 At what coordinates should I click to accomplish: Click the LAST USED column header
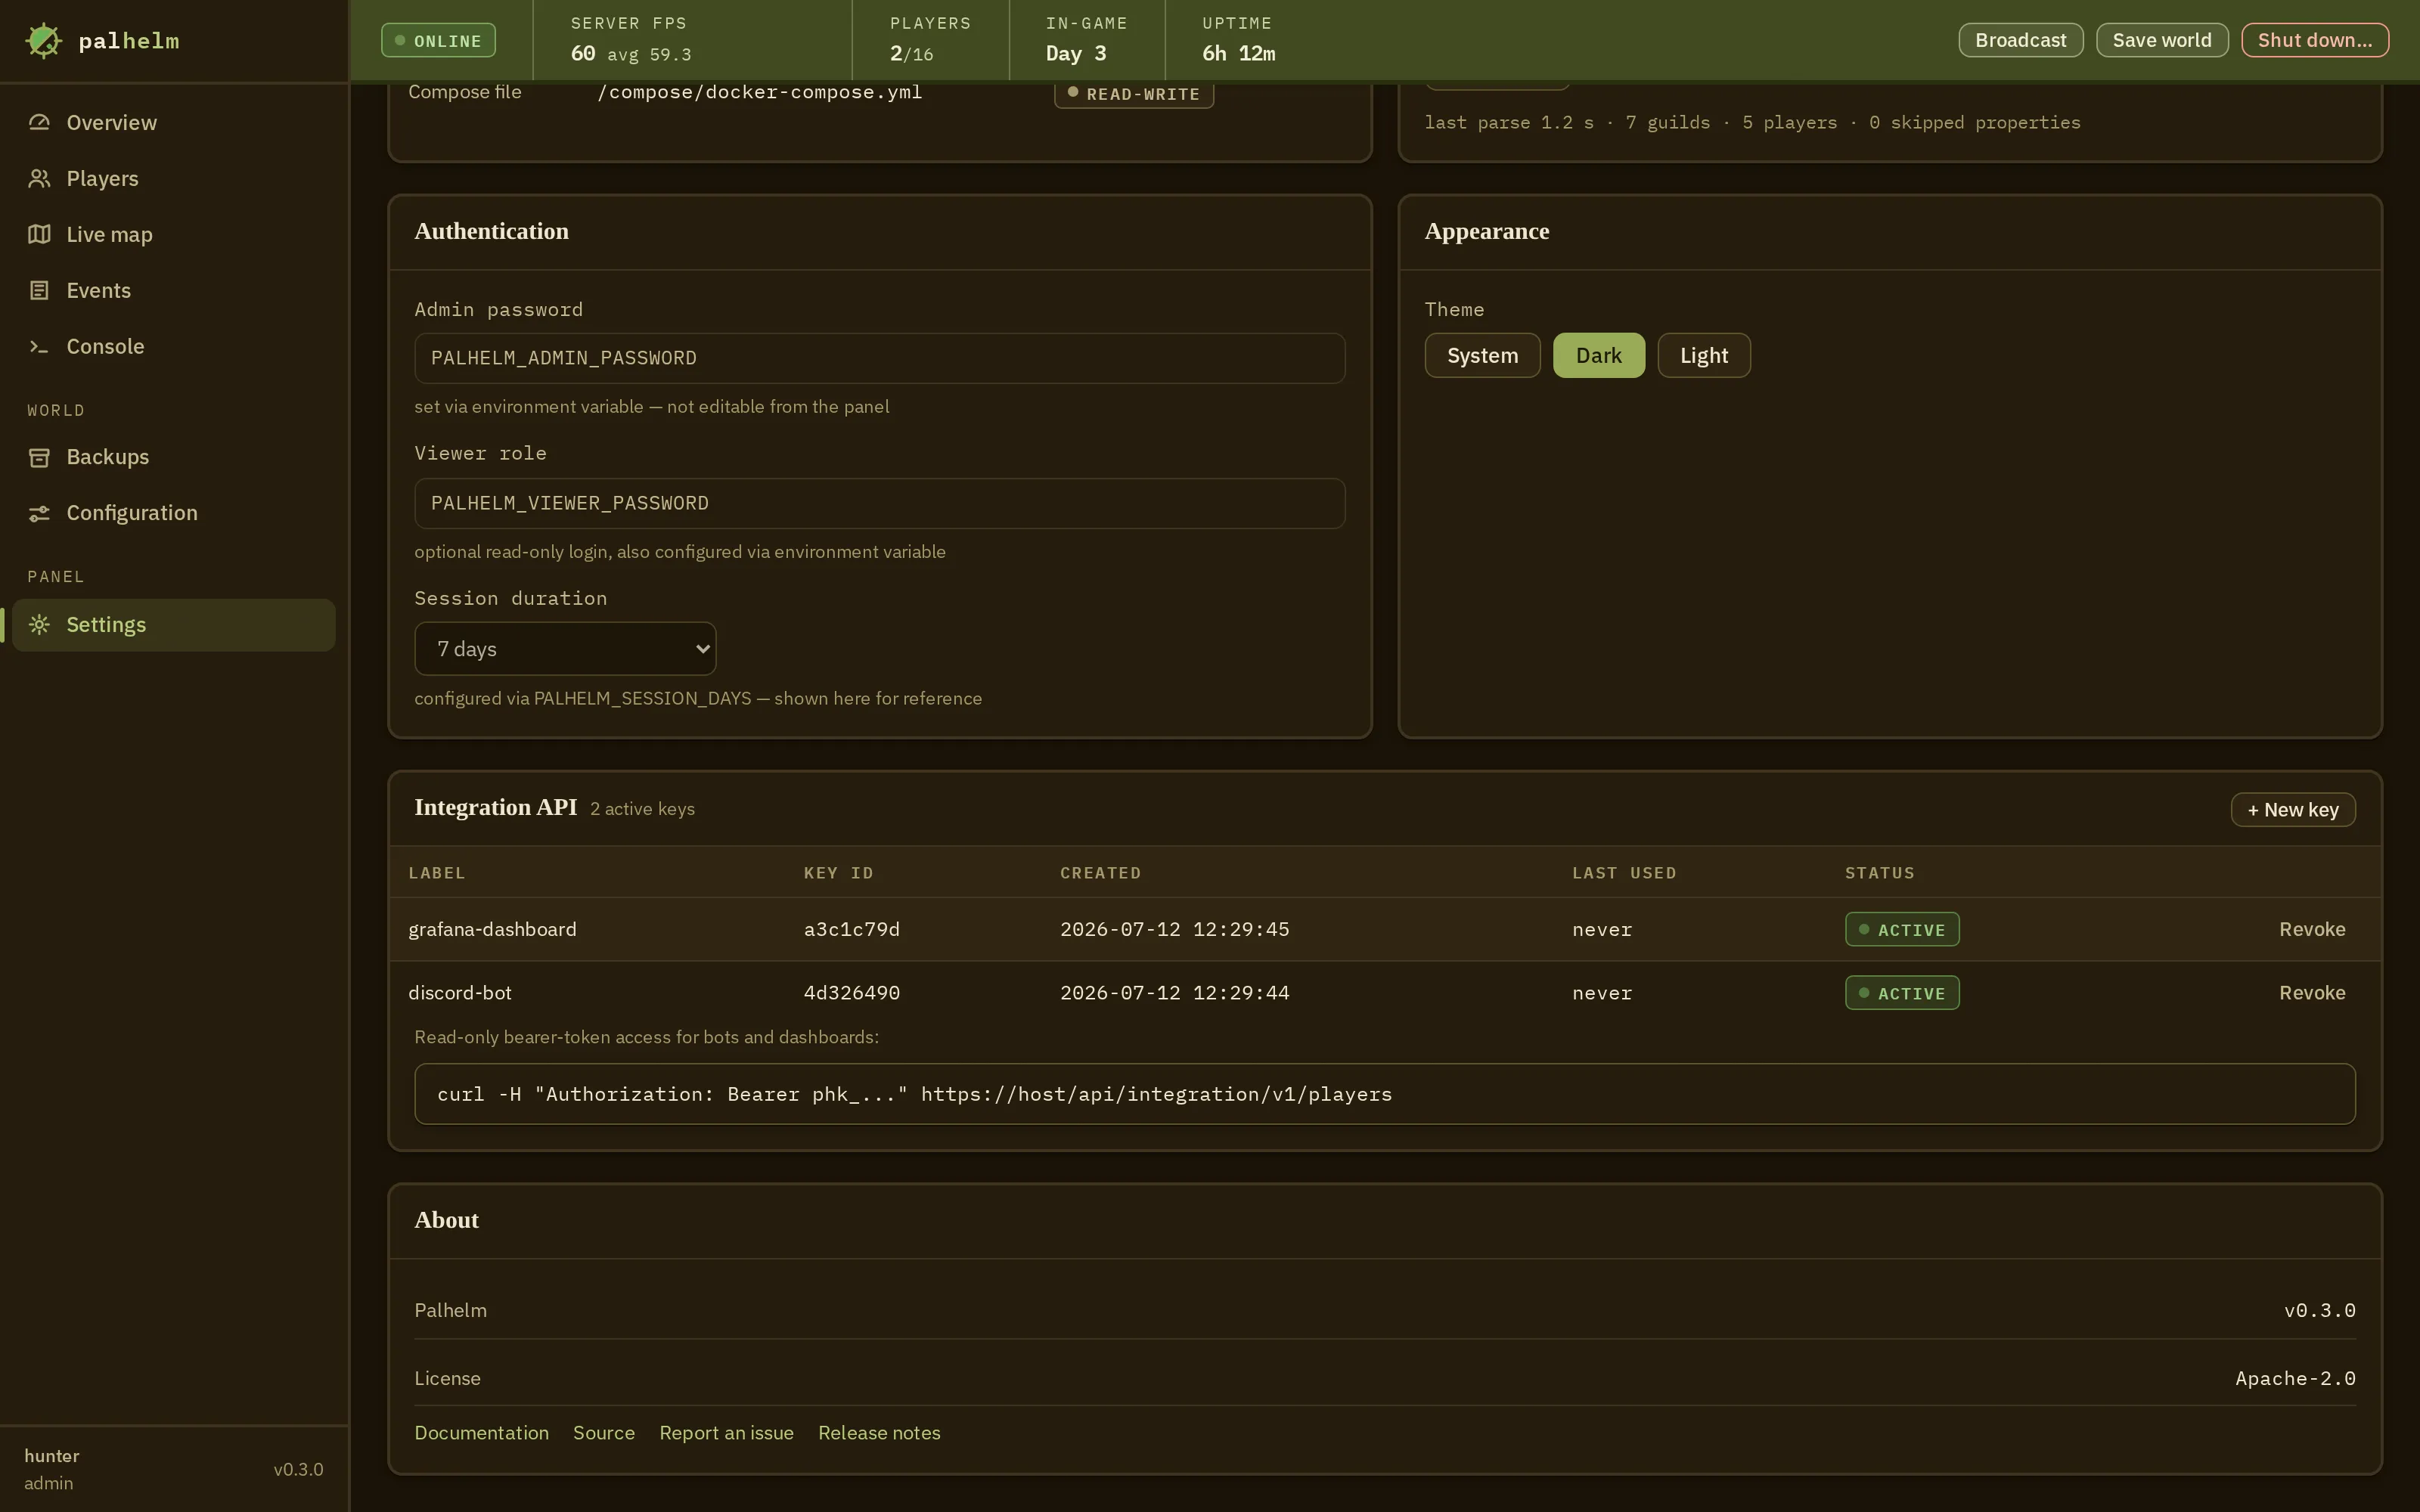pos(1623,873)
